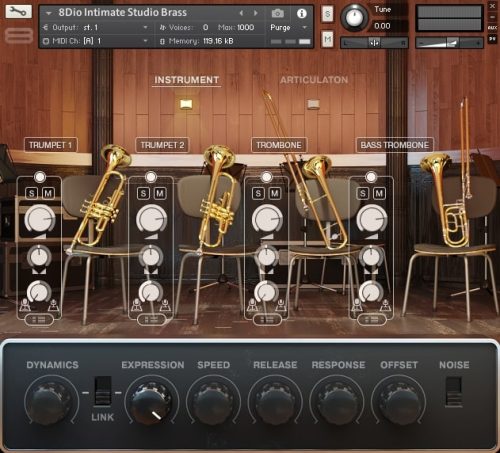
Task: Click the close-mic icon under Trombone
Action: [252, 305]
